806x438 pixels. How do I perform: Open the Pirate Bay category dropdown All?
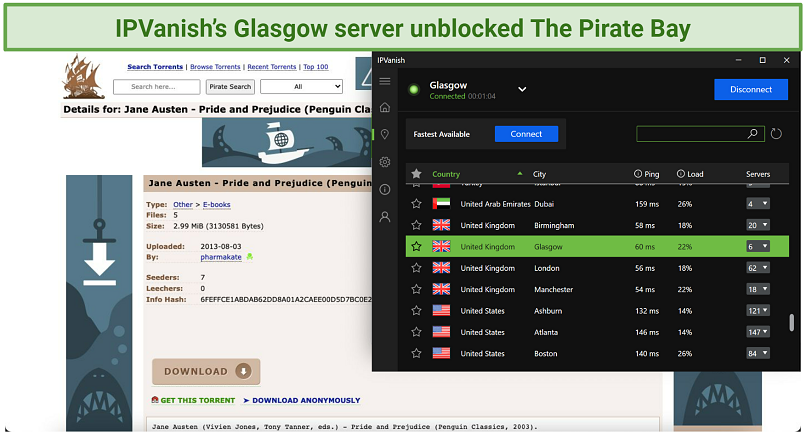(301, 87)
